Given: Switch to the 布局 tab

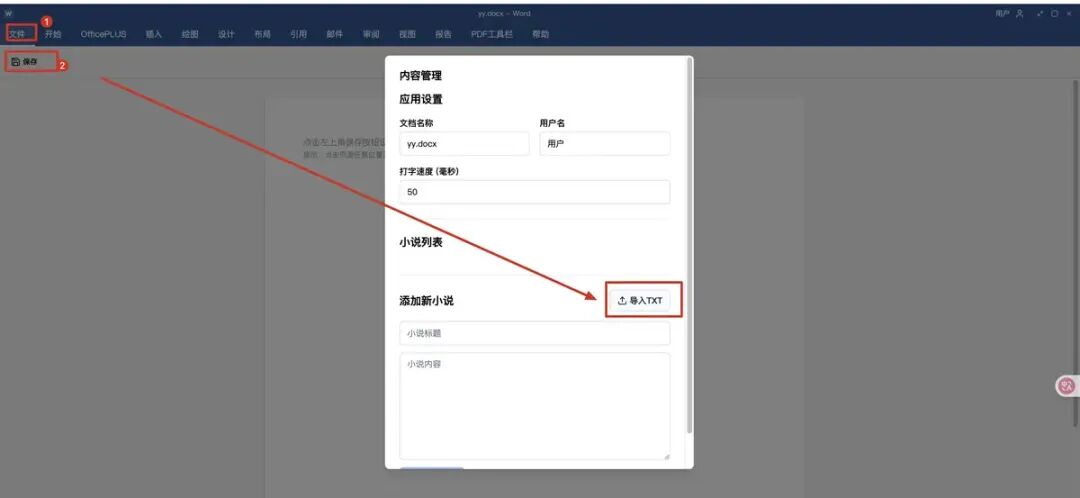Looking at the screenshot, I should coord(262,34).
